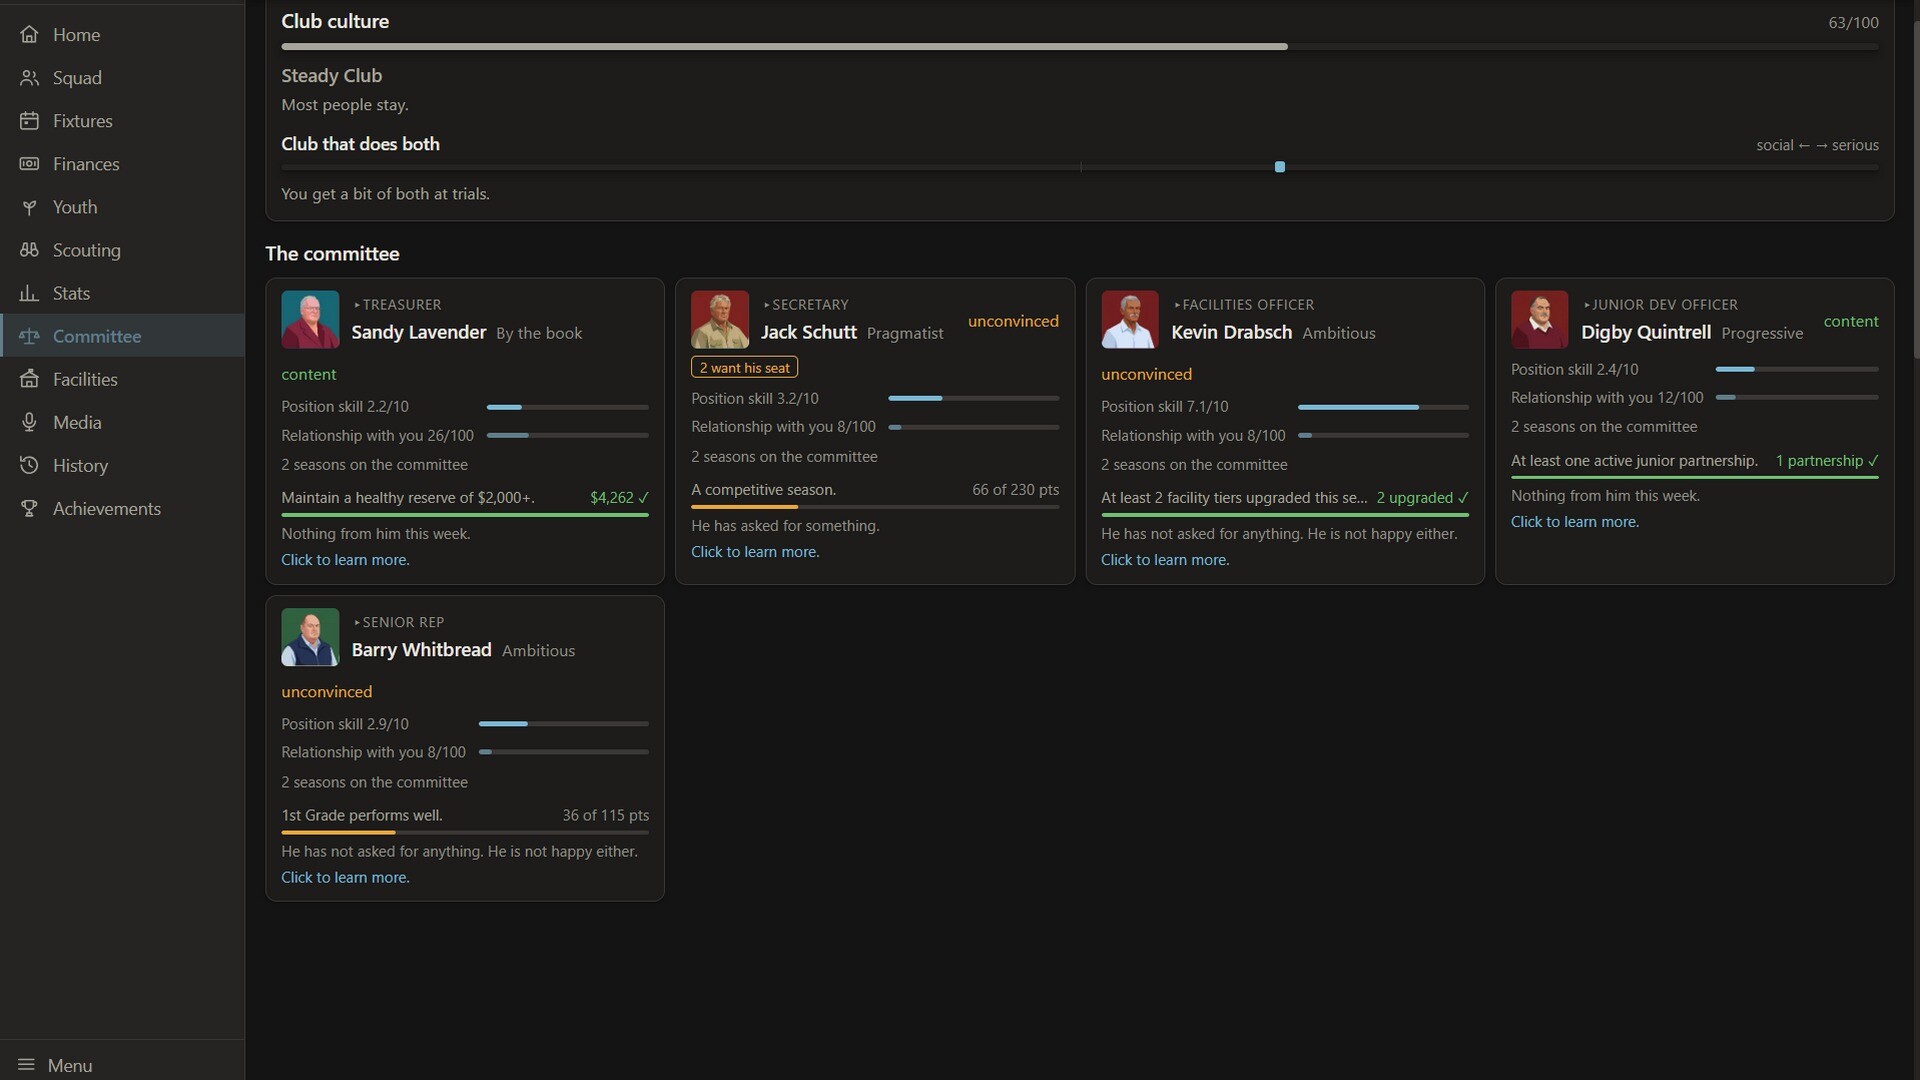Click learn more on Digby Quintrell's card
This screenshot has height=1080, width=1920.
click(1575, 522)
